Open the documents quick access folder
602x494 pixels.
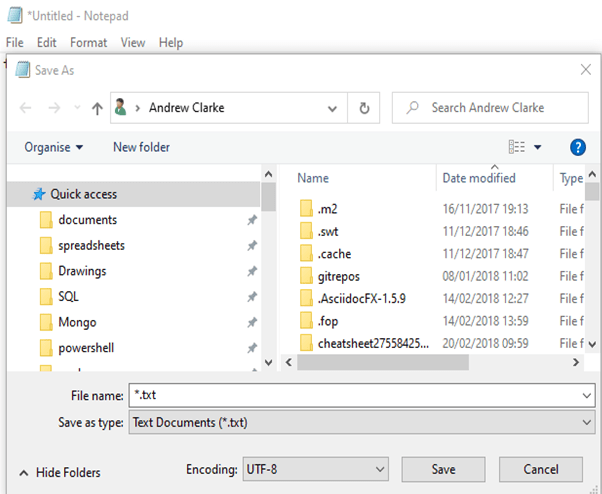(x=88, y=220)
